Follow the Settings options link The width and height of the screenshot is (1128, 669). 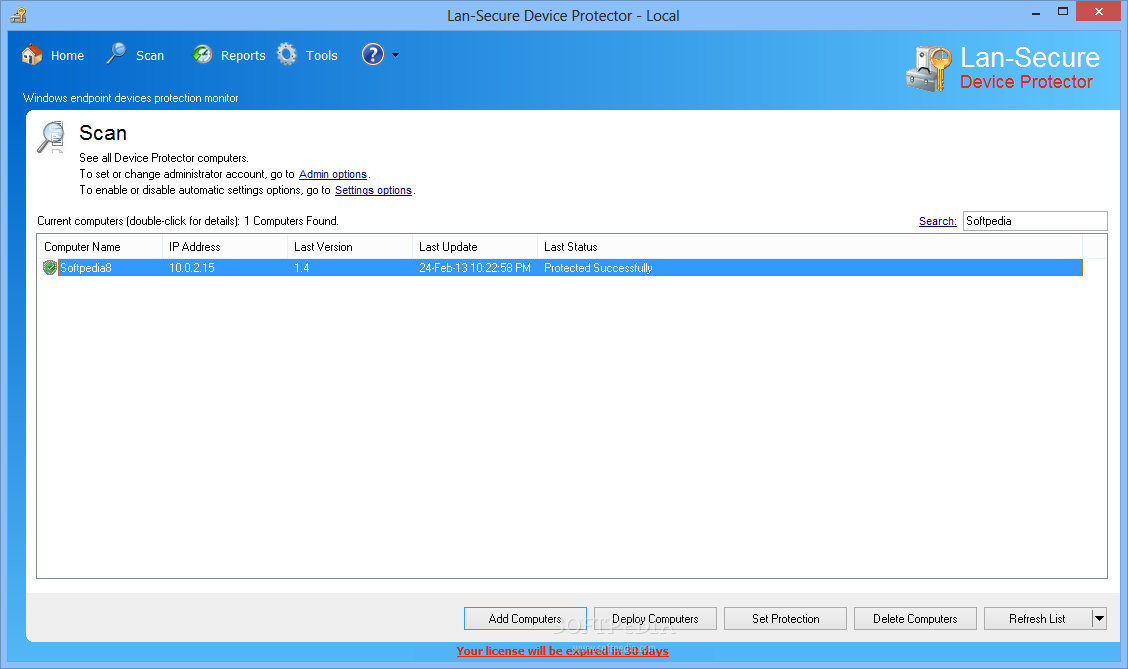pos(373,190)
